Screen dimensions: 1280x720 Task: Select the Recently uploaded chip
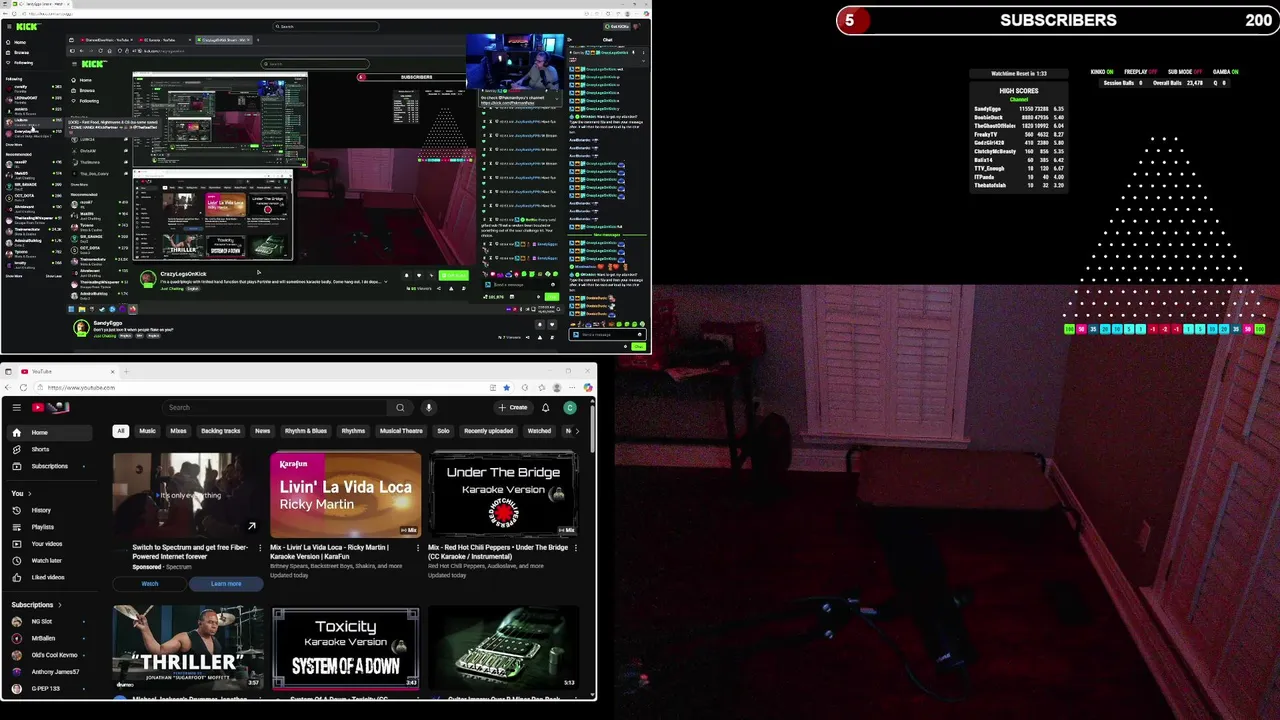(488, 431)
